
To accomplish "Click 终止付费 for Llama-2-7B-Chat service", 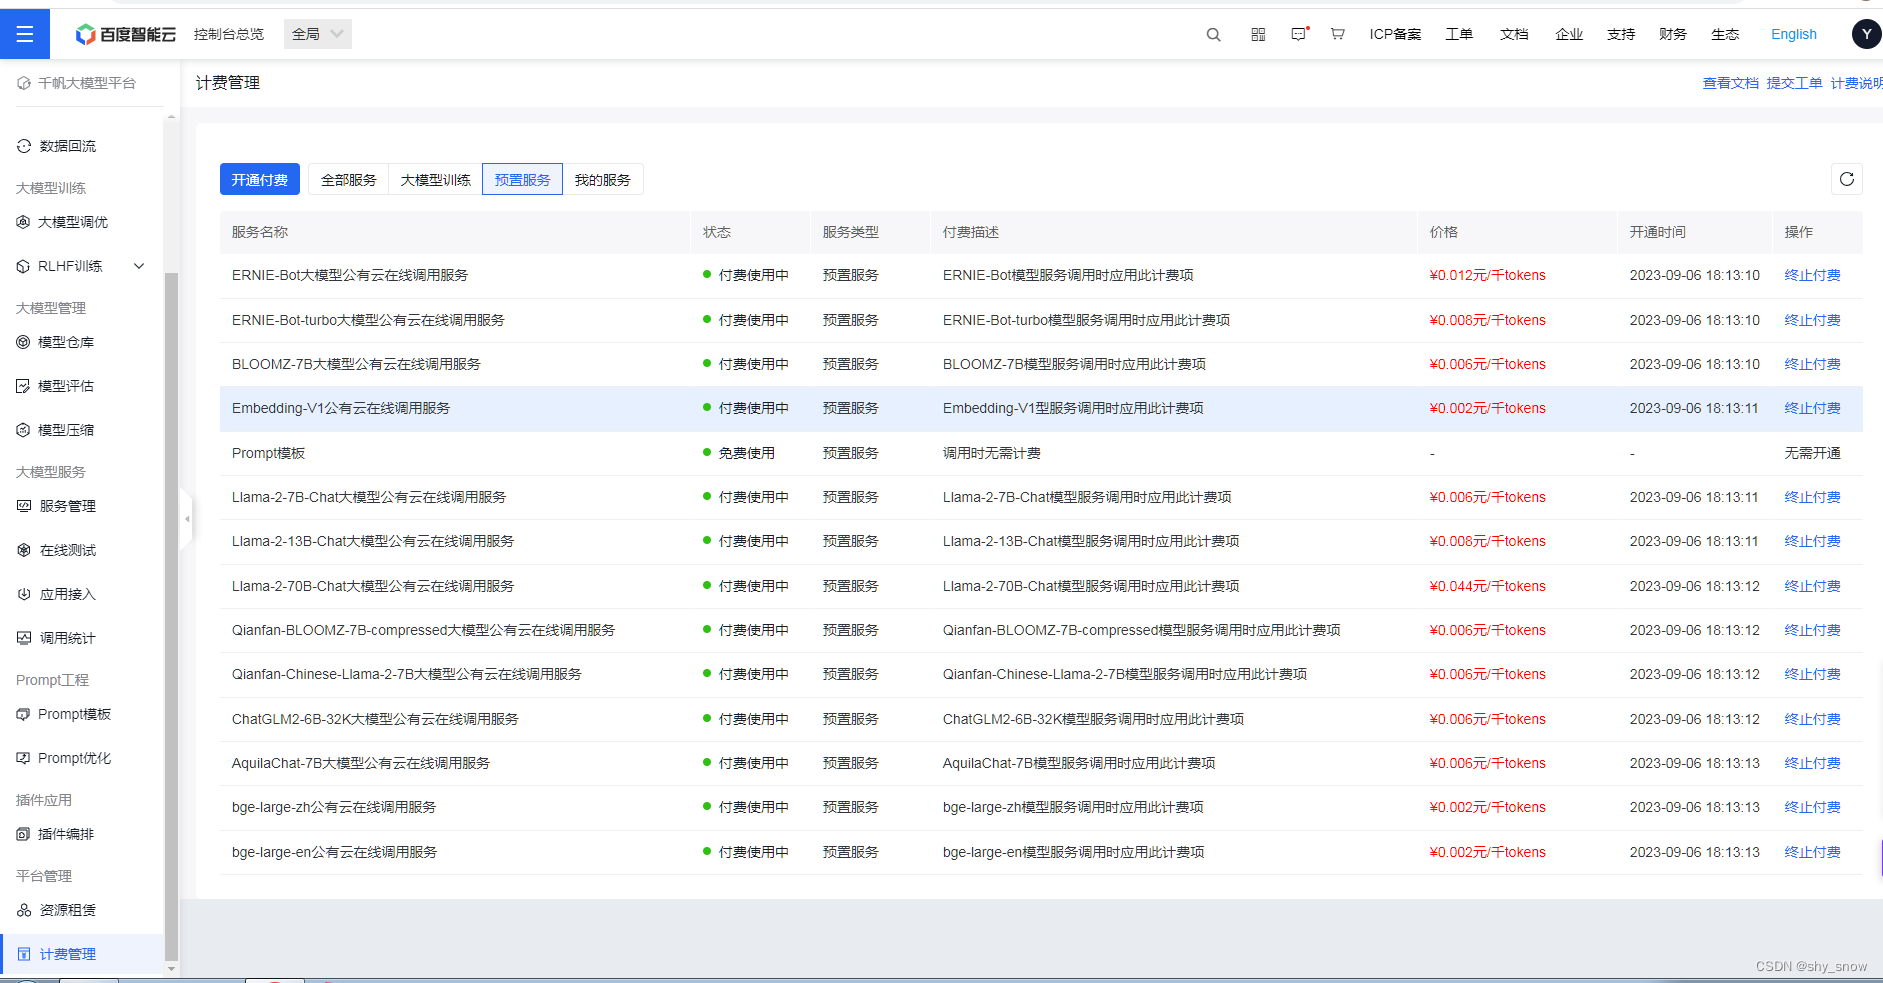I will point(1813,497).
